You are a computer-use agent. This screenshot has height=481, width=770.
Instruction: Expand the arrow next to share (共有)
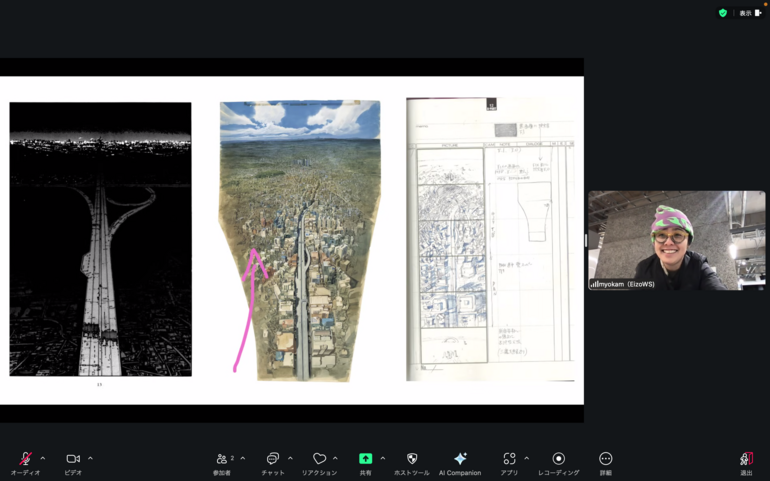coord(383,458)
